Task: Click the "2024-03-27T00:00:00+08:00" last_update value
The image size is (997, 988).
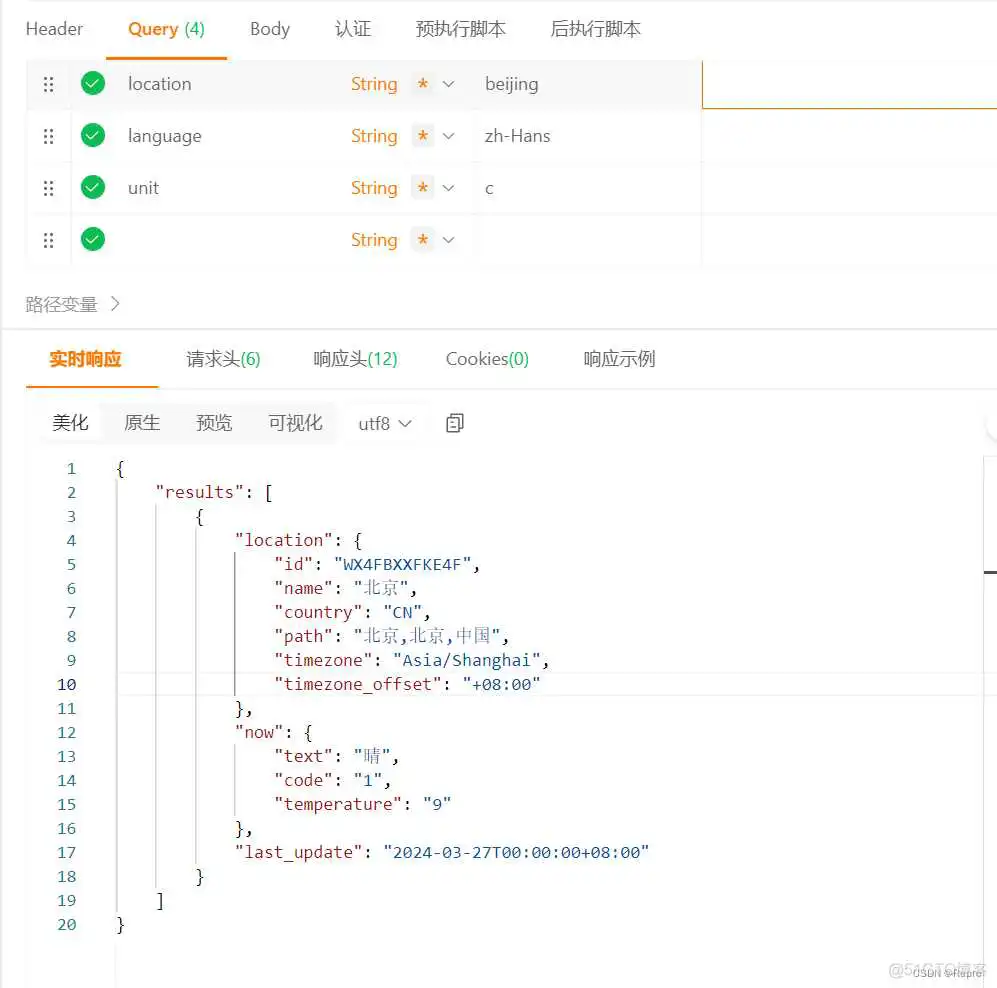Action: (516, 853)
